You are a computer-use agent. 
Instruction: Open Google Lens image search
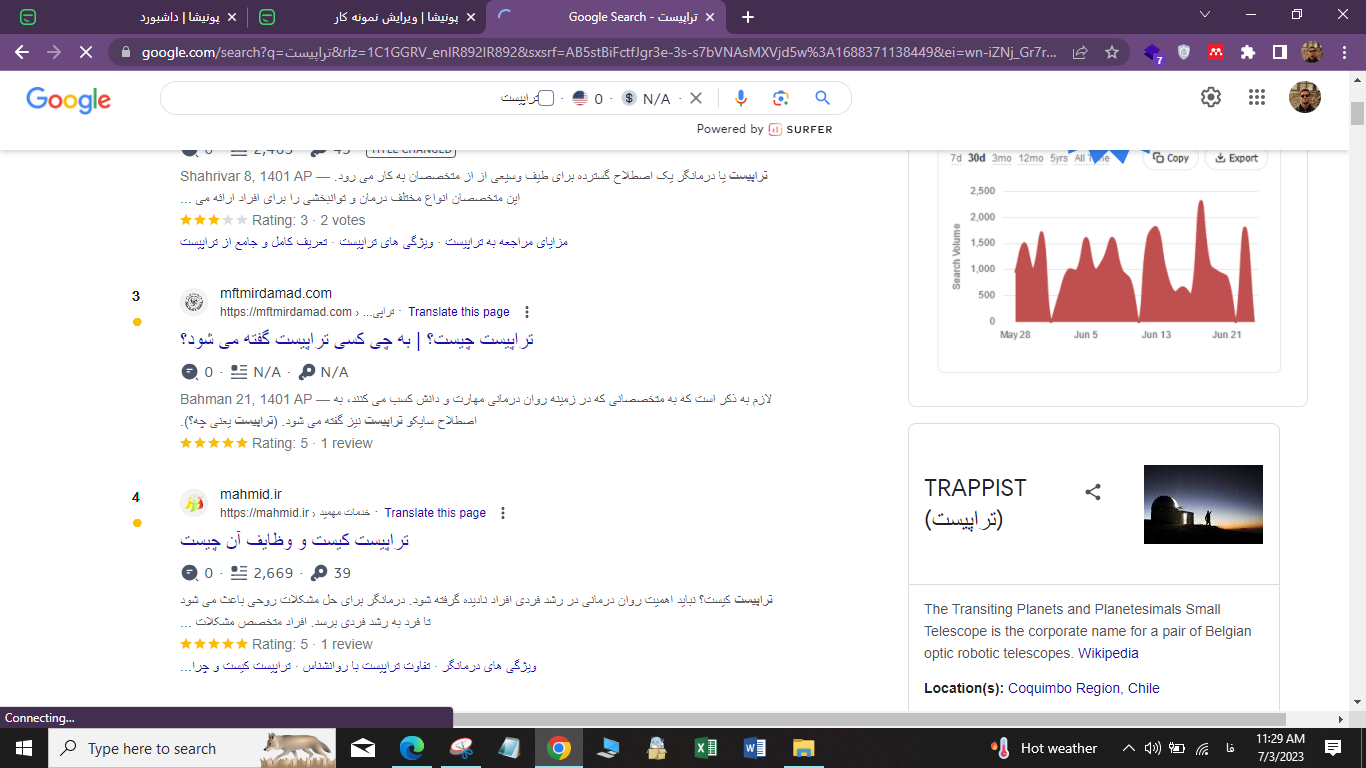[781, 98]
